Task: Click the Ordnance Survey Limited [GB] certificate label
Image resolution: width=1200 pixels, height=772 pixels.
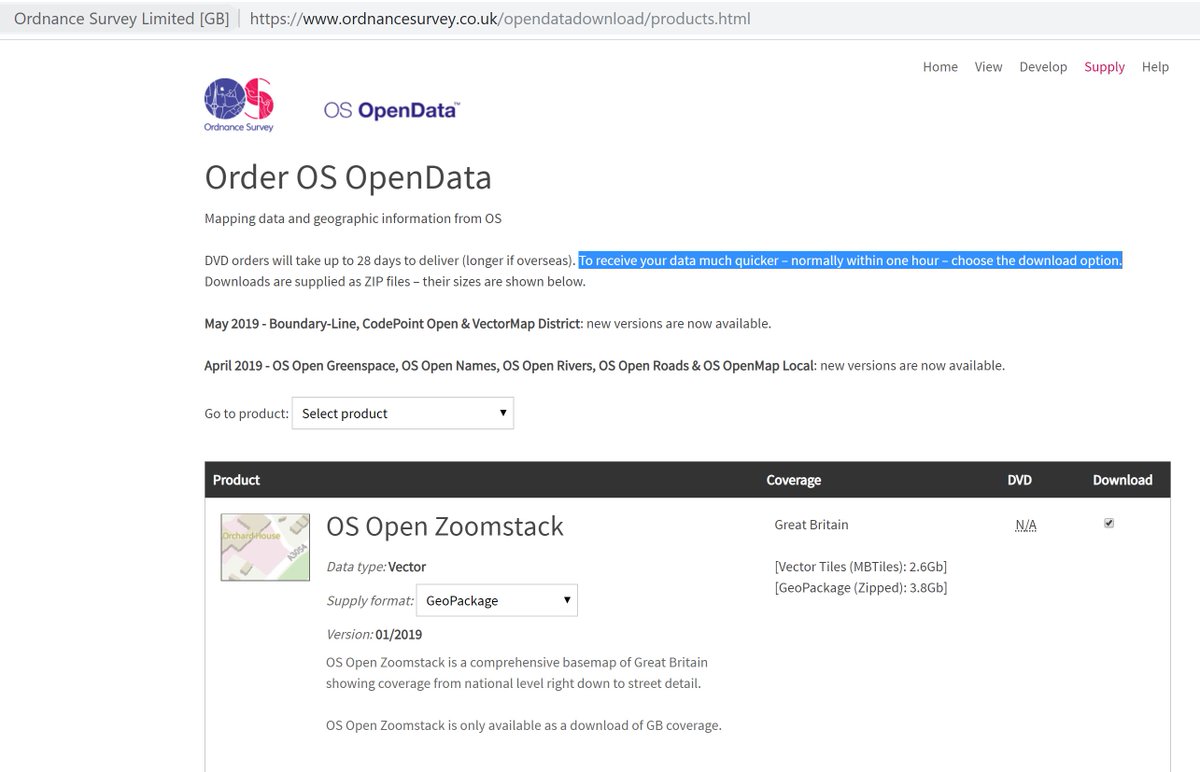Action: pos(121,19)
